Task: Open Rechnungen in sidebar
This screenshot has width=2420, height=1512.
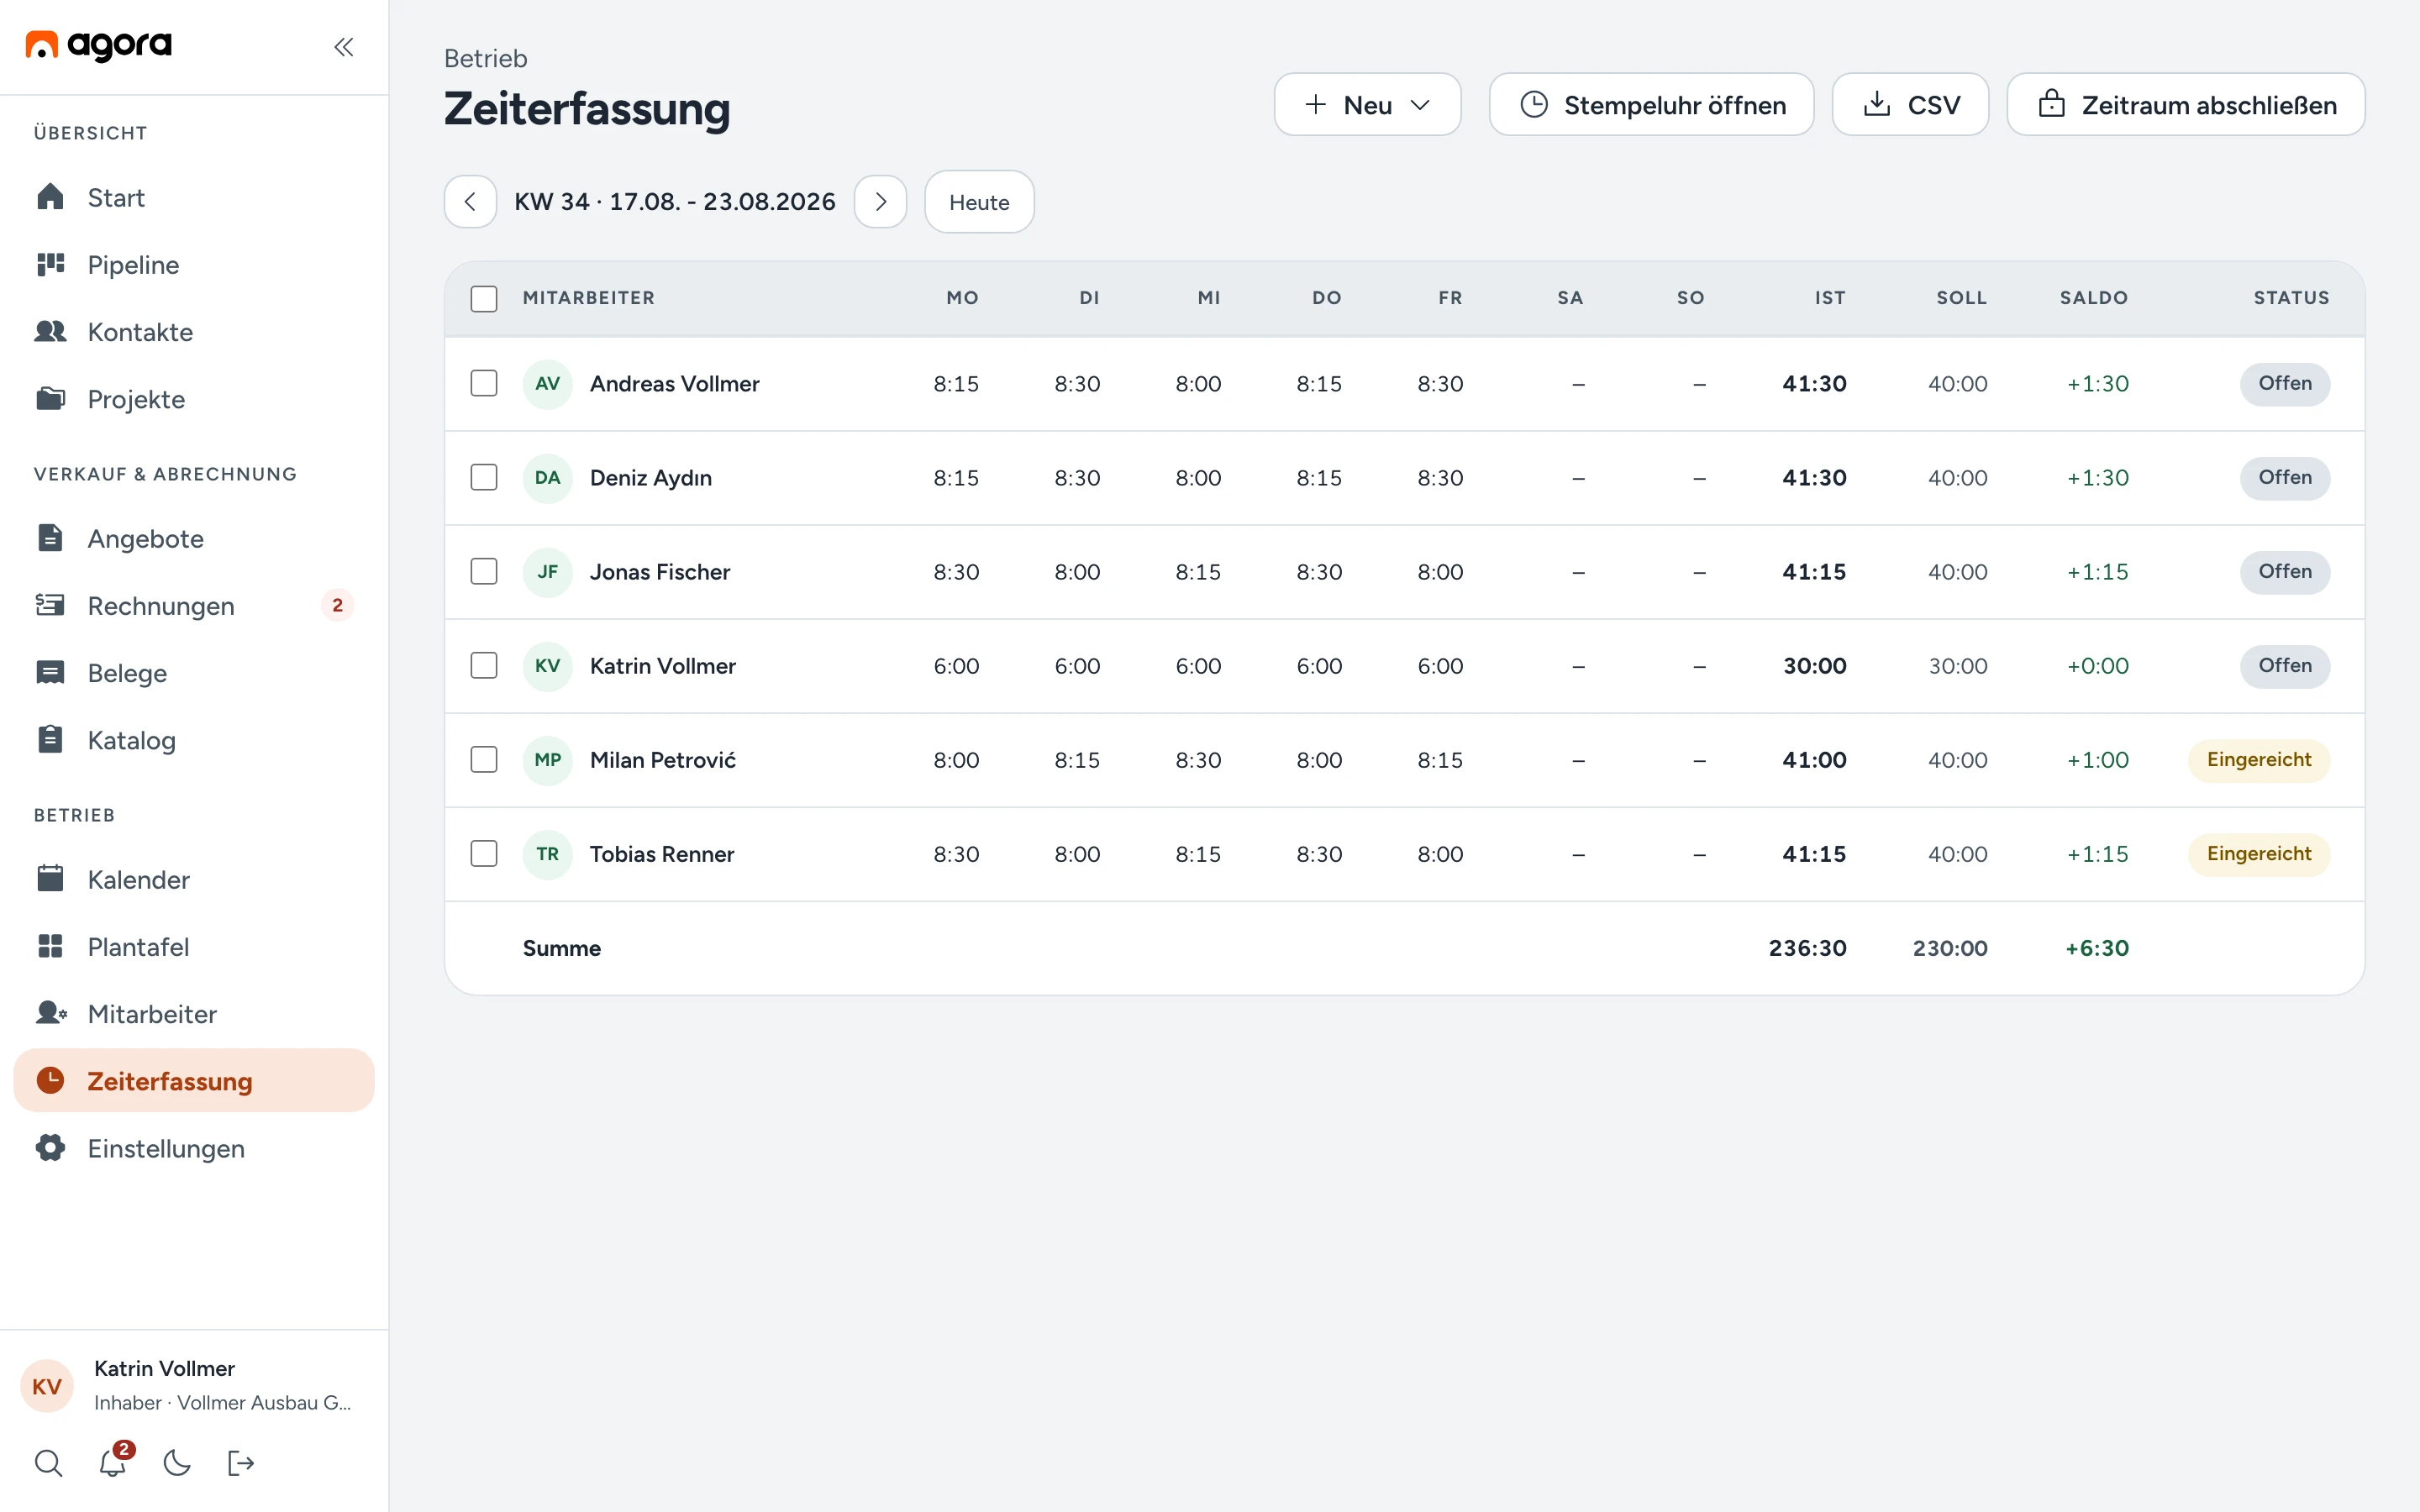Action: pos(194,605)
